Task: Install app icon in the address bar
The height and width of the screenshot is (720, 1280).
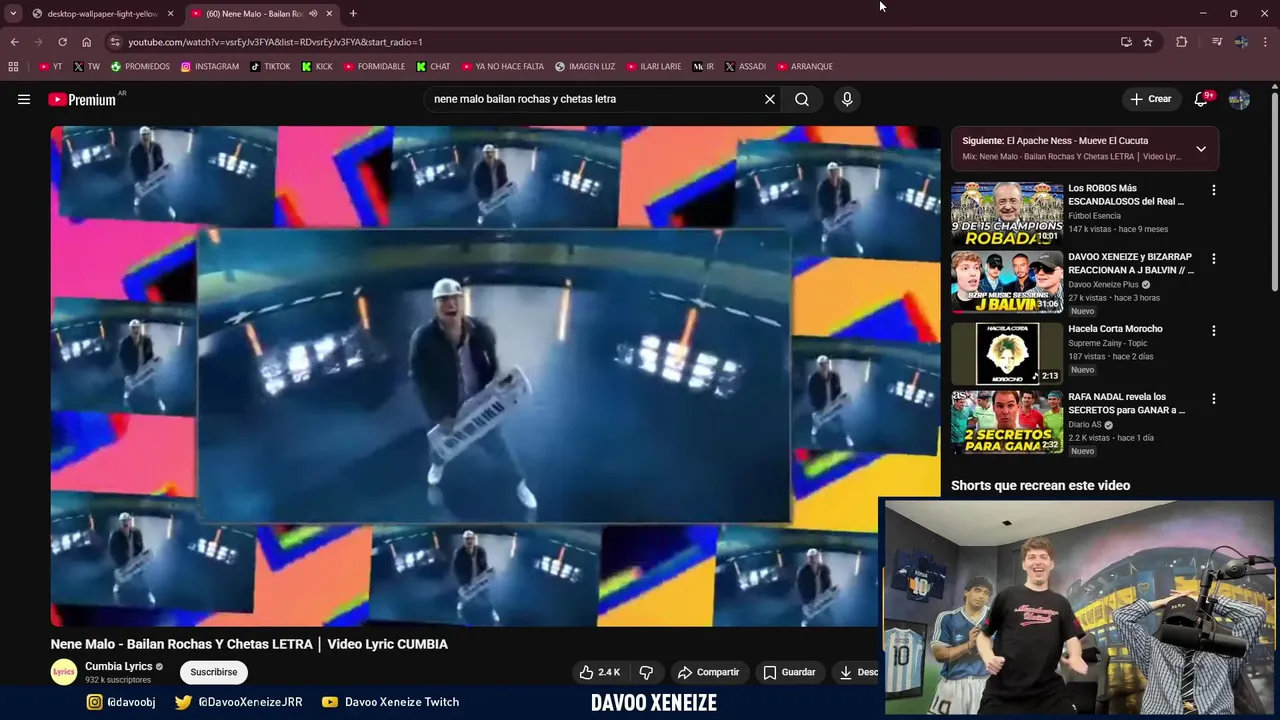Action: tap(1127, 42)
